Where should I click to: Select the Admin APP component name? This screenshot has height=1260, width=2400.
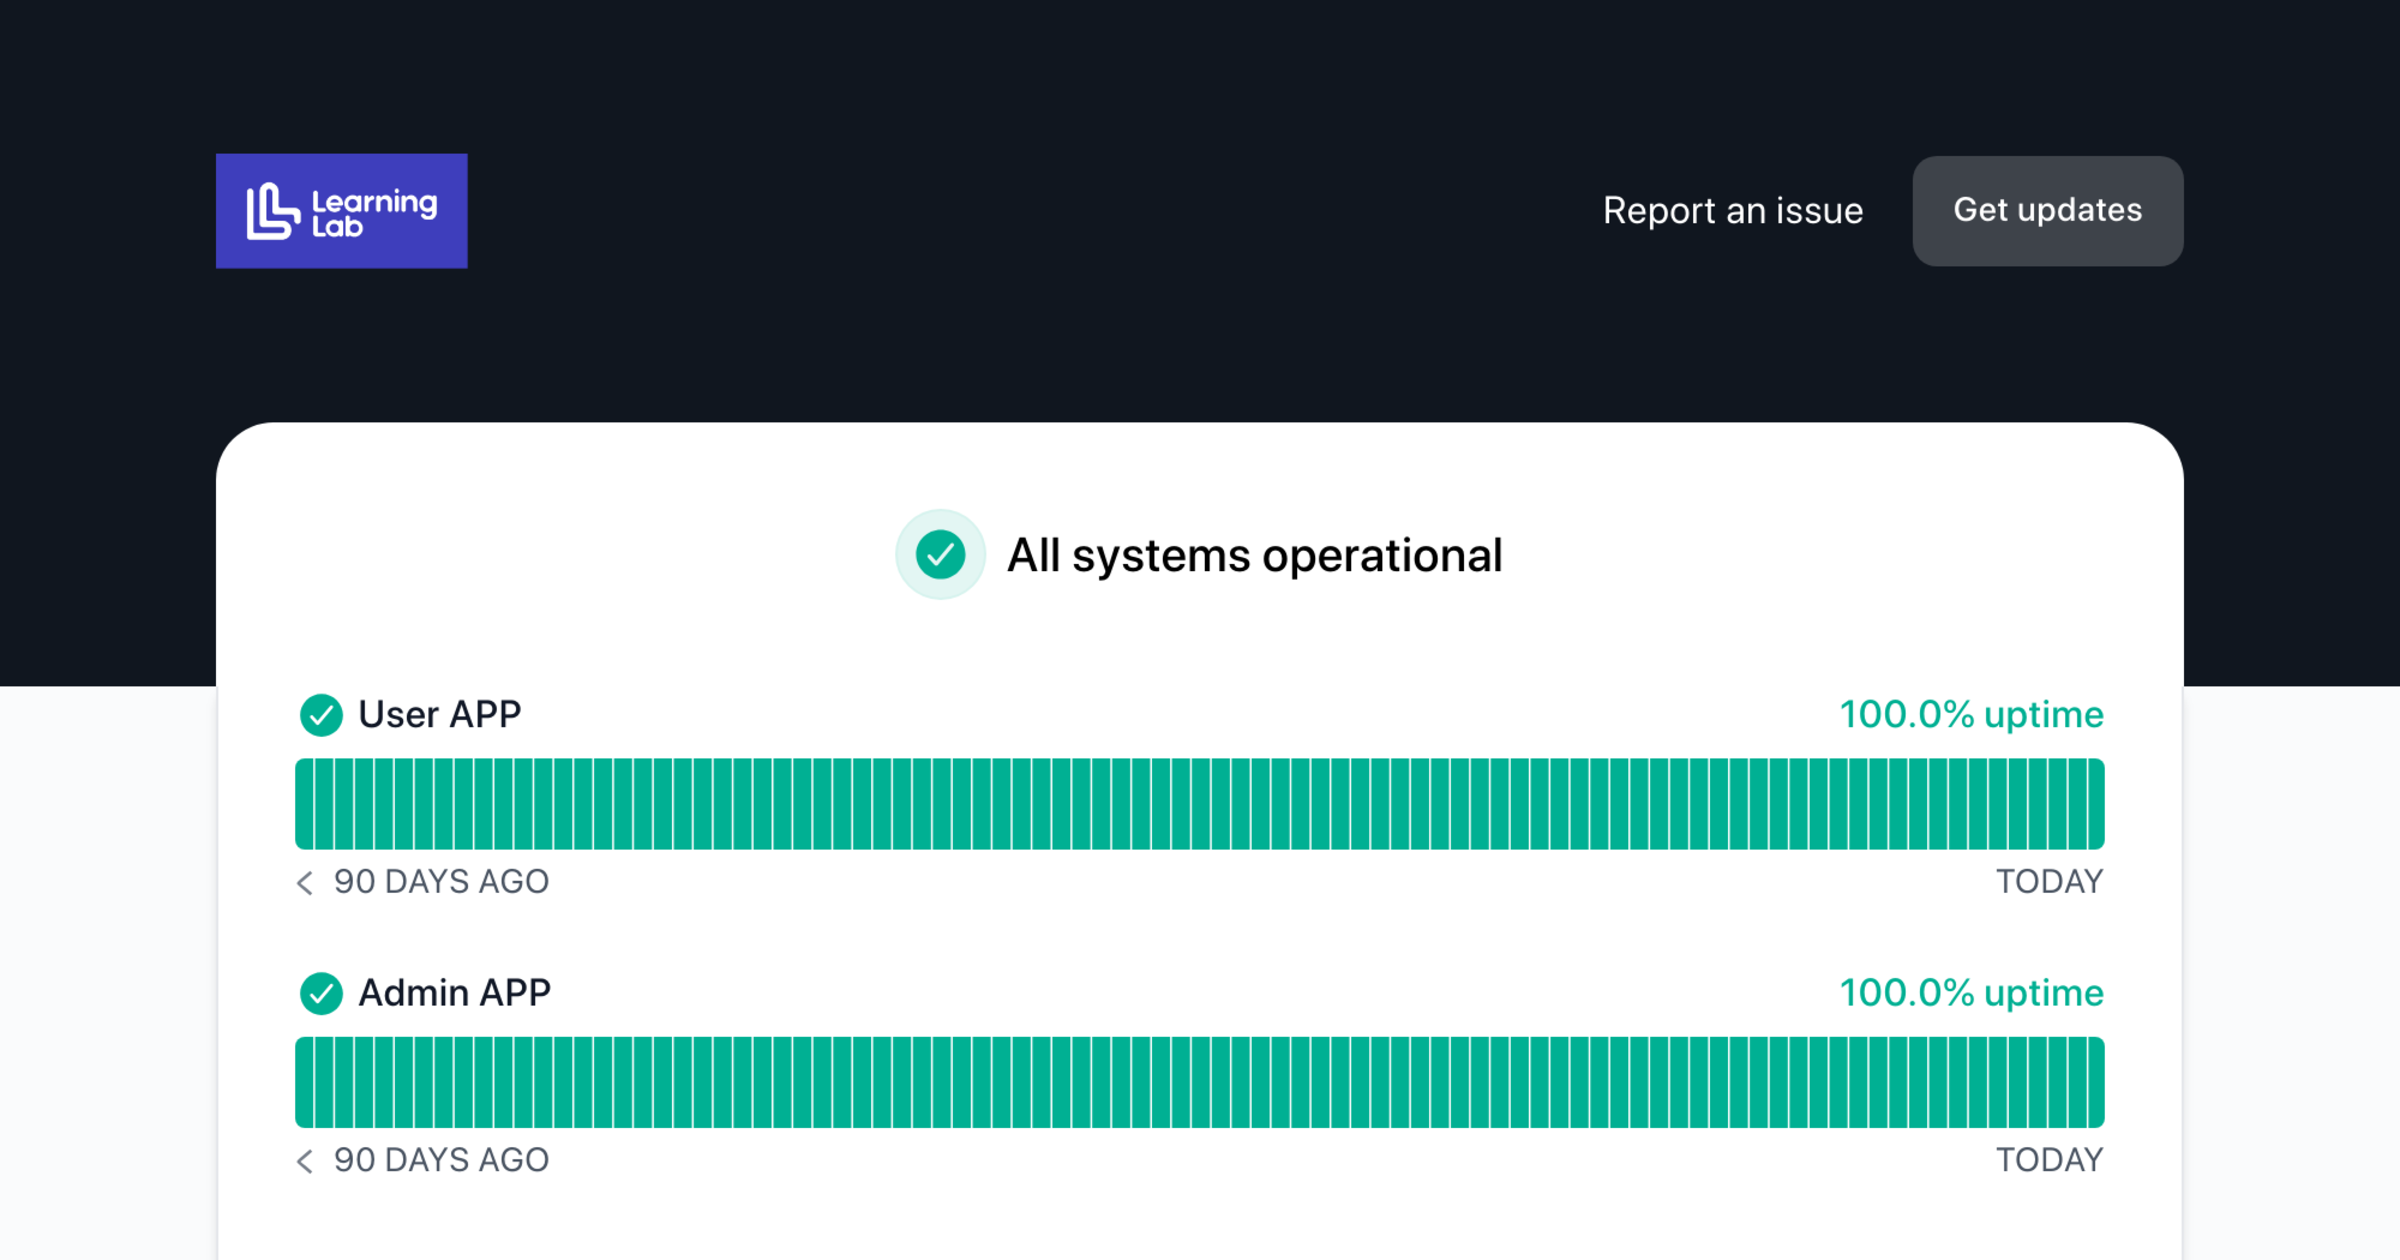(454, 993)
